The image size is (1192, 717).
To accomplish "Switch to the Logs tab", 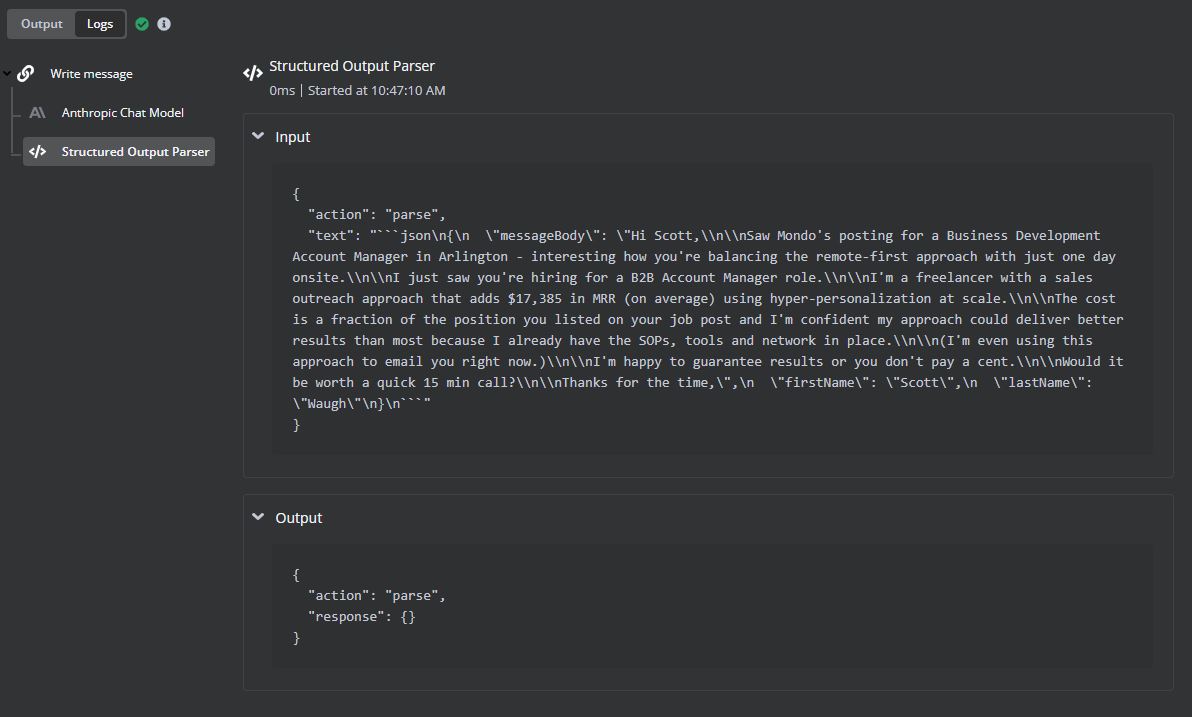I will click(100, 24).
